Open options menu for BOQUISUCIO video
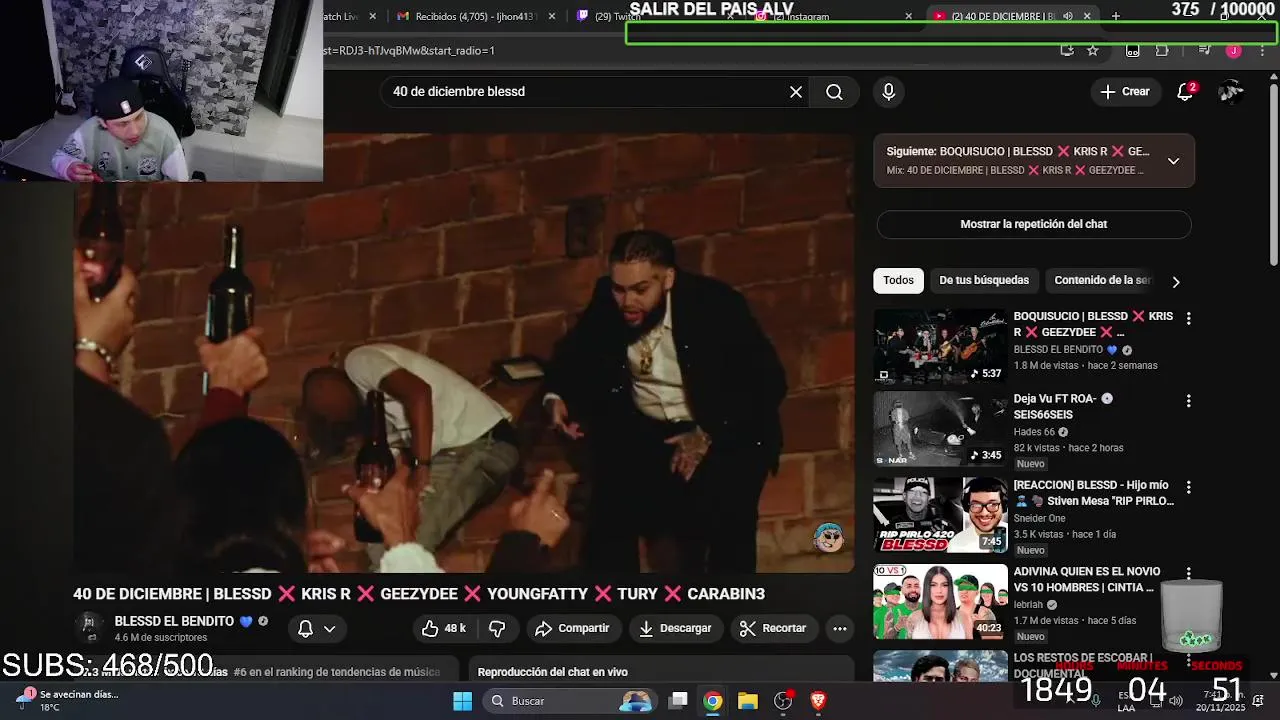1280x720 pixels. (x=1188, y=318)
